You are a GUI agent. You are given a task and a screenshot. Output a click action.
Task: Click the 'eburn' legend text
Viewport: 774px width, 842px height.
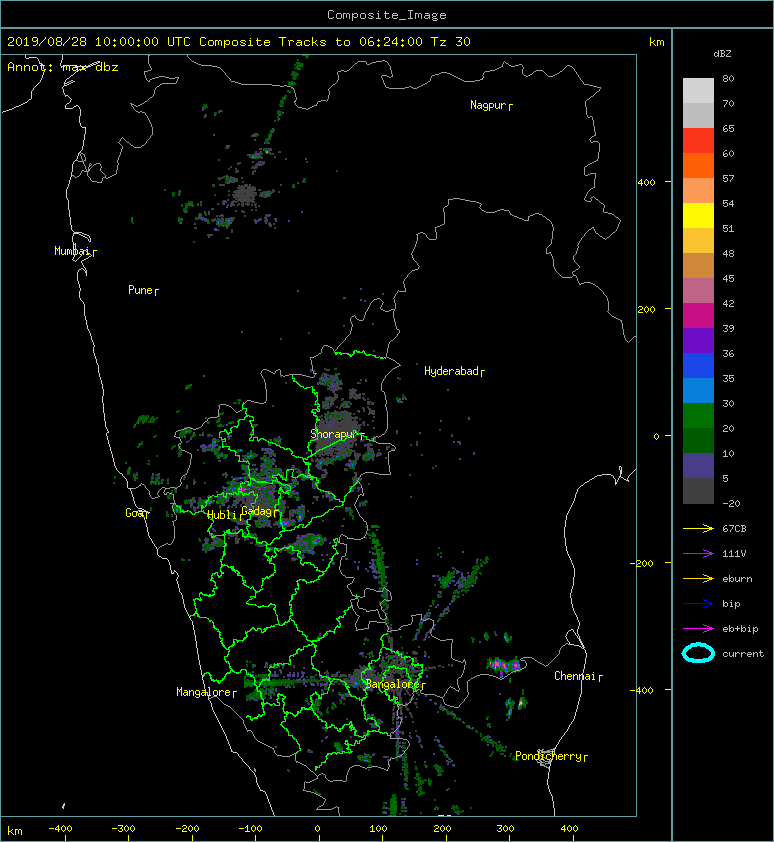(x=737, y=579)
